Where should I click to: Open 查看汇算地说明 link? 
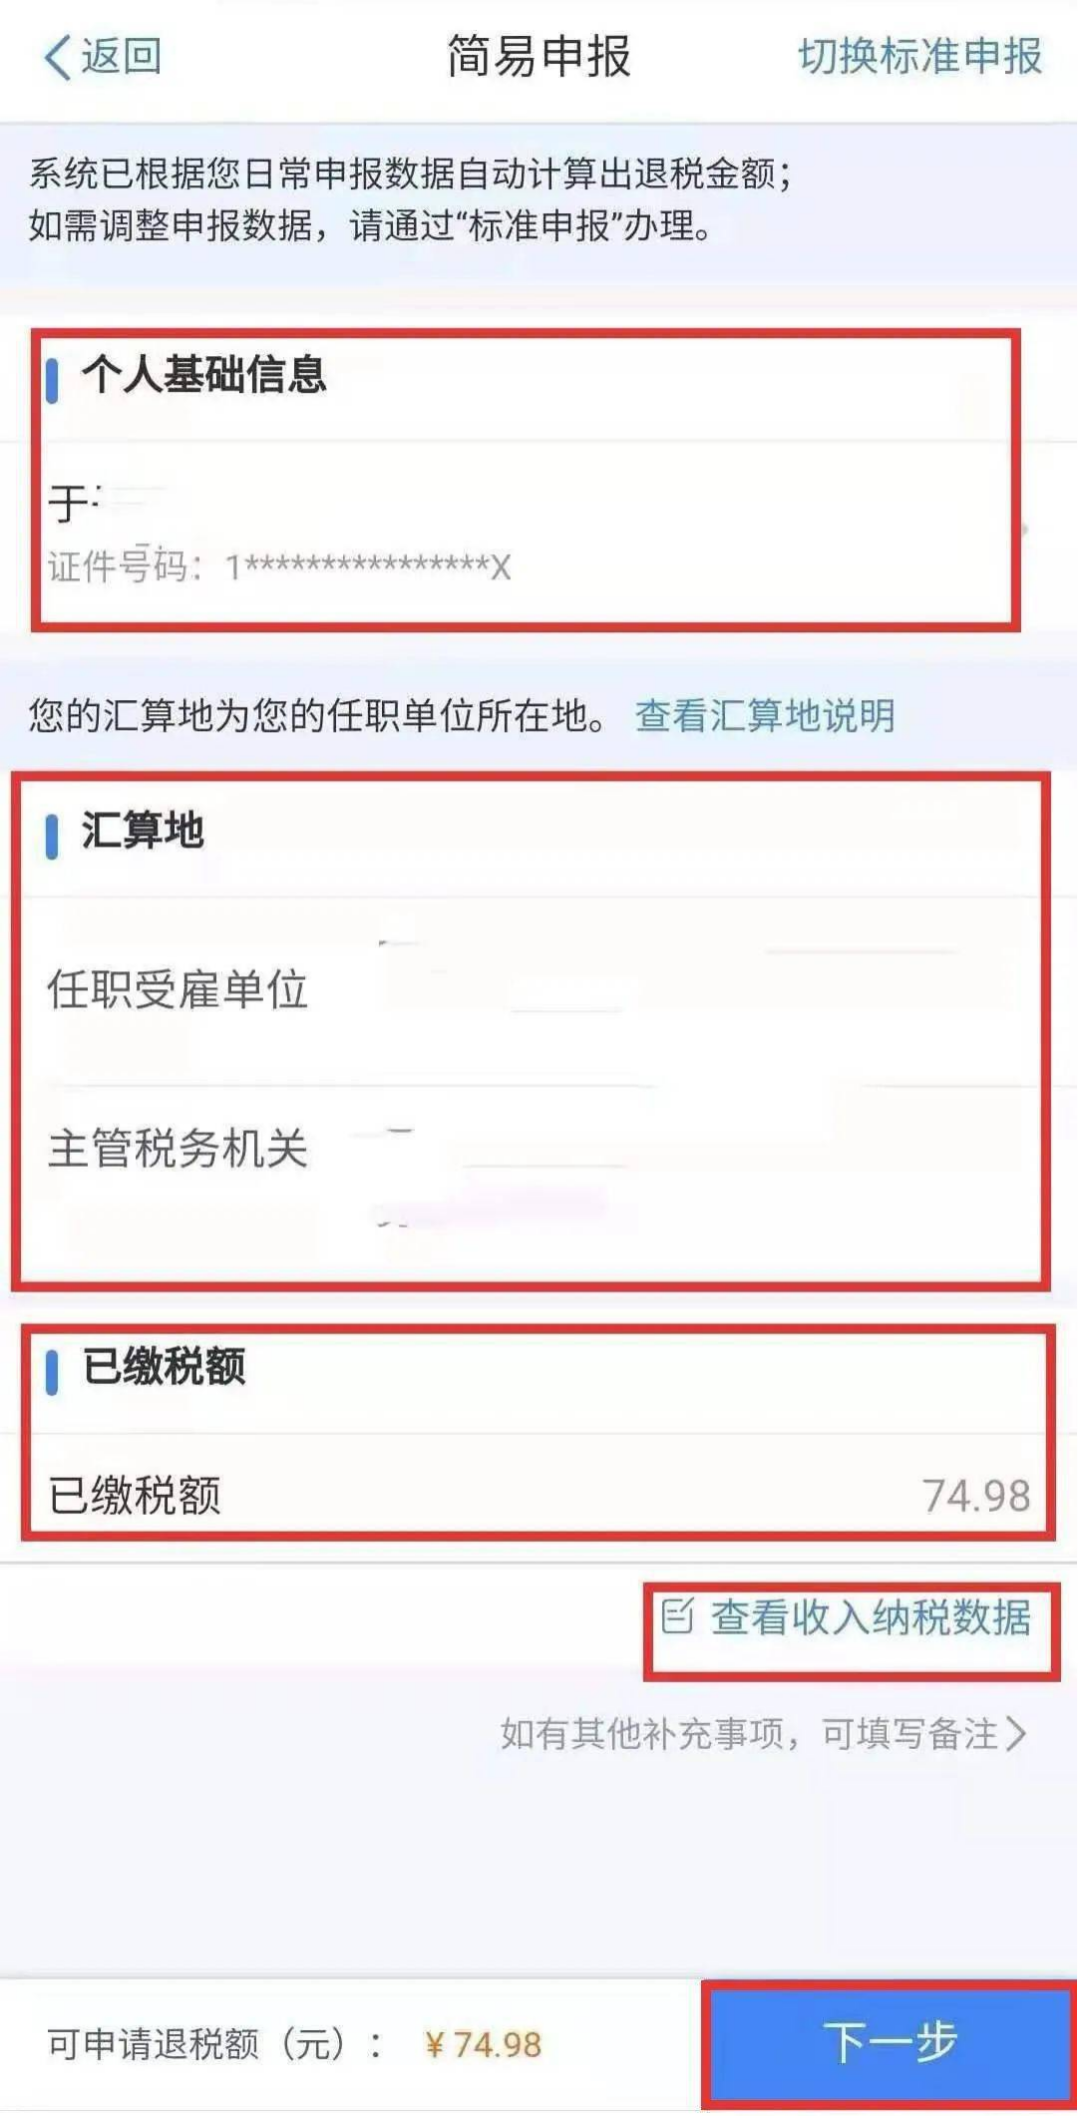pyautogui.click(x=765, y=715)
